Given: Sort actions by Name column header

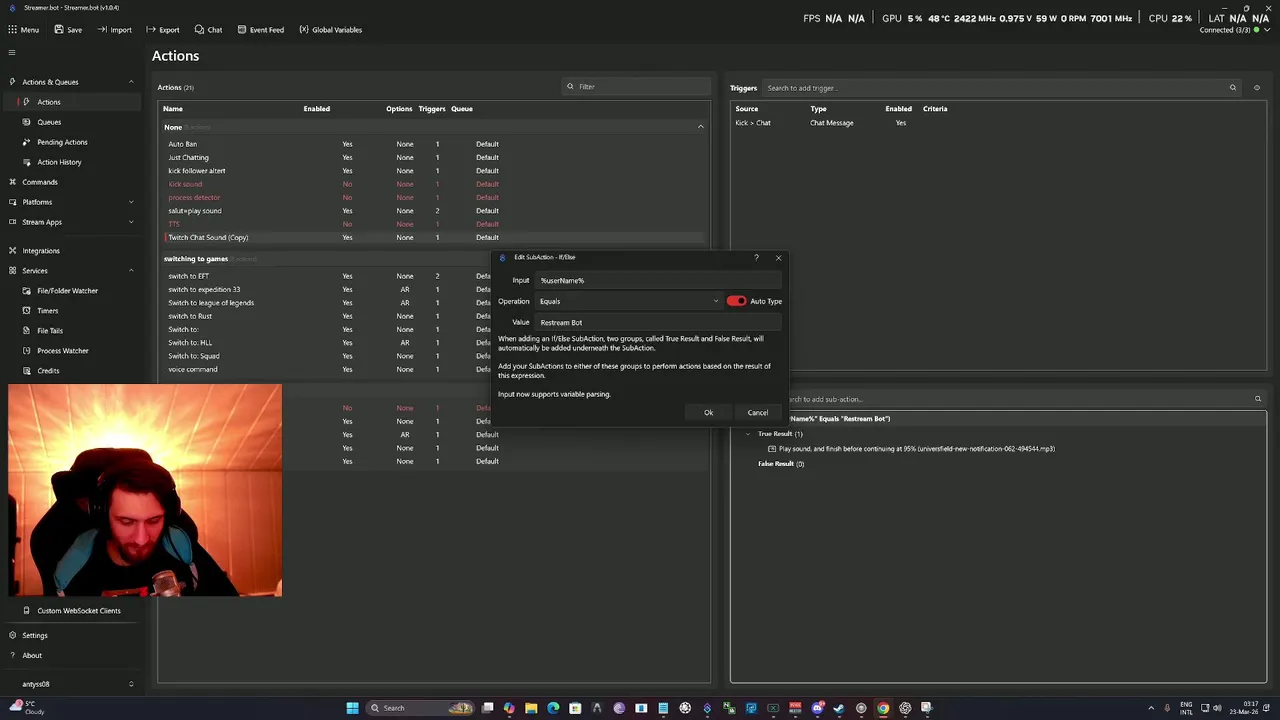Looking at the screenshot, I should [173, 109].
